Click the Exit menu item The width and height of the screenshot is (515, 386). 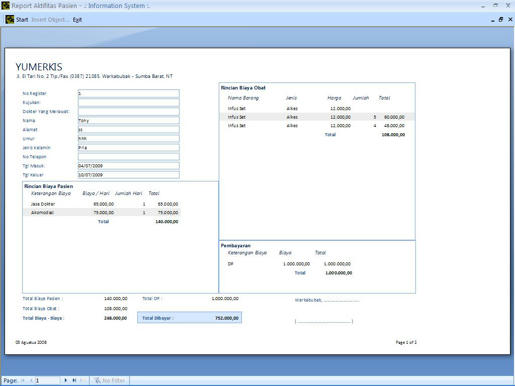(x=77, y=20)
